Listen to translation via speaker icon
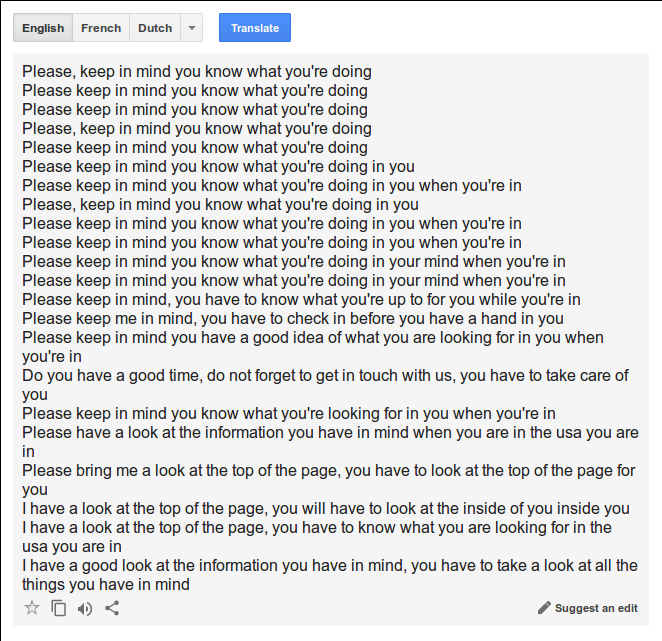 85,608
